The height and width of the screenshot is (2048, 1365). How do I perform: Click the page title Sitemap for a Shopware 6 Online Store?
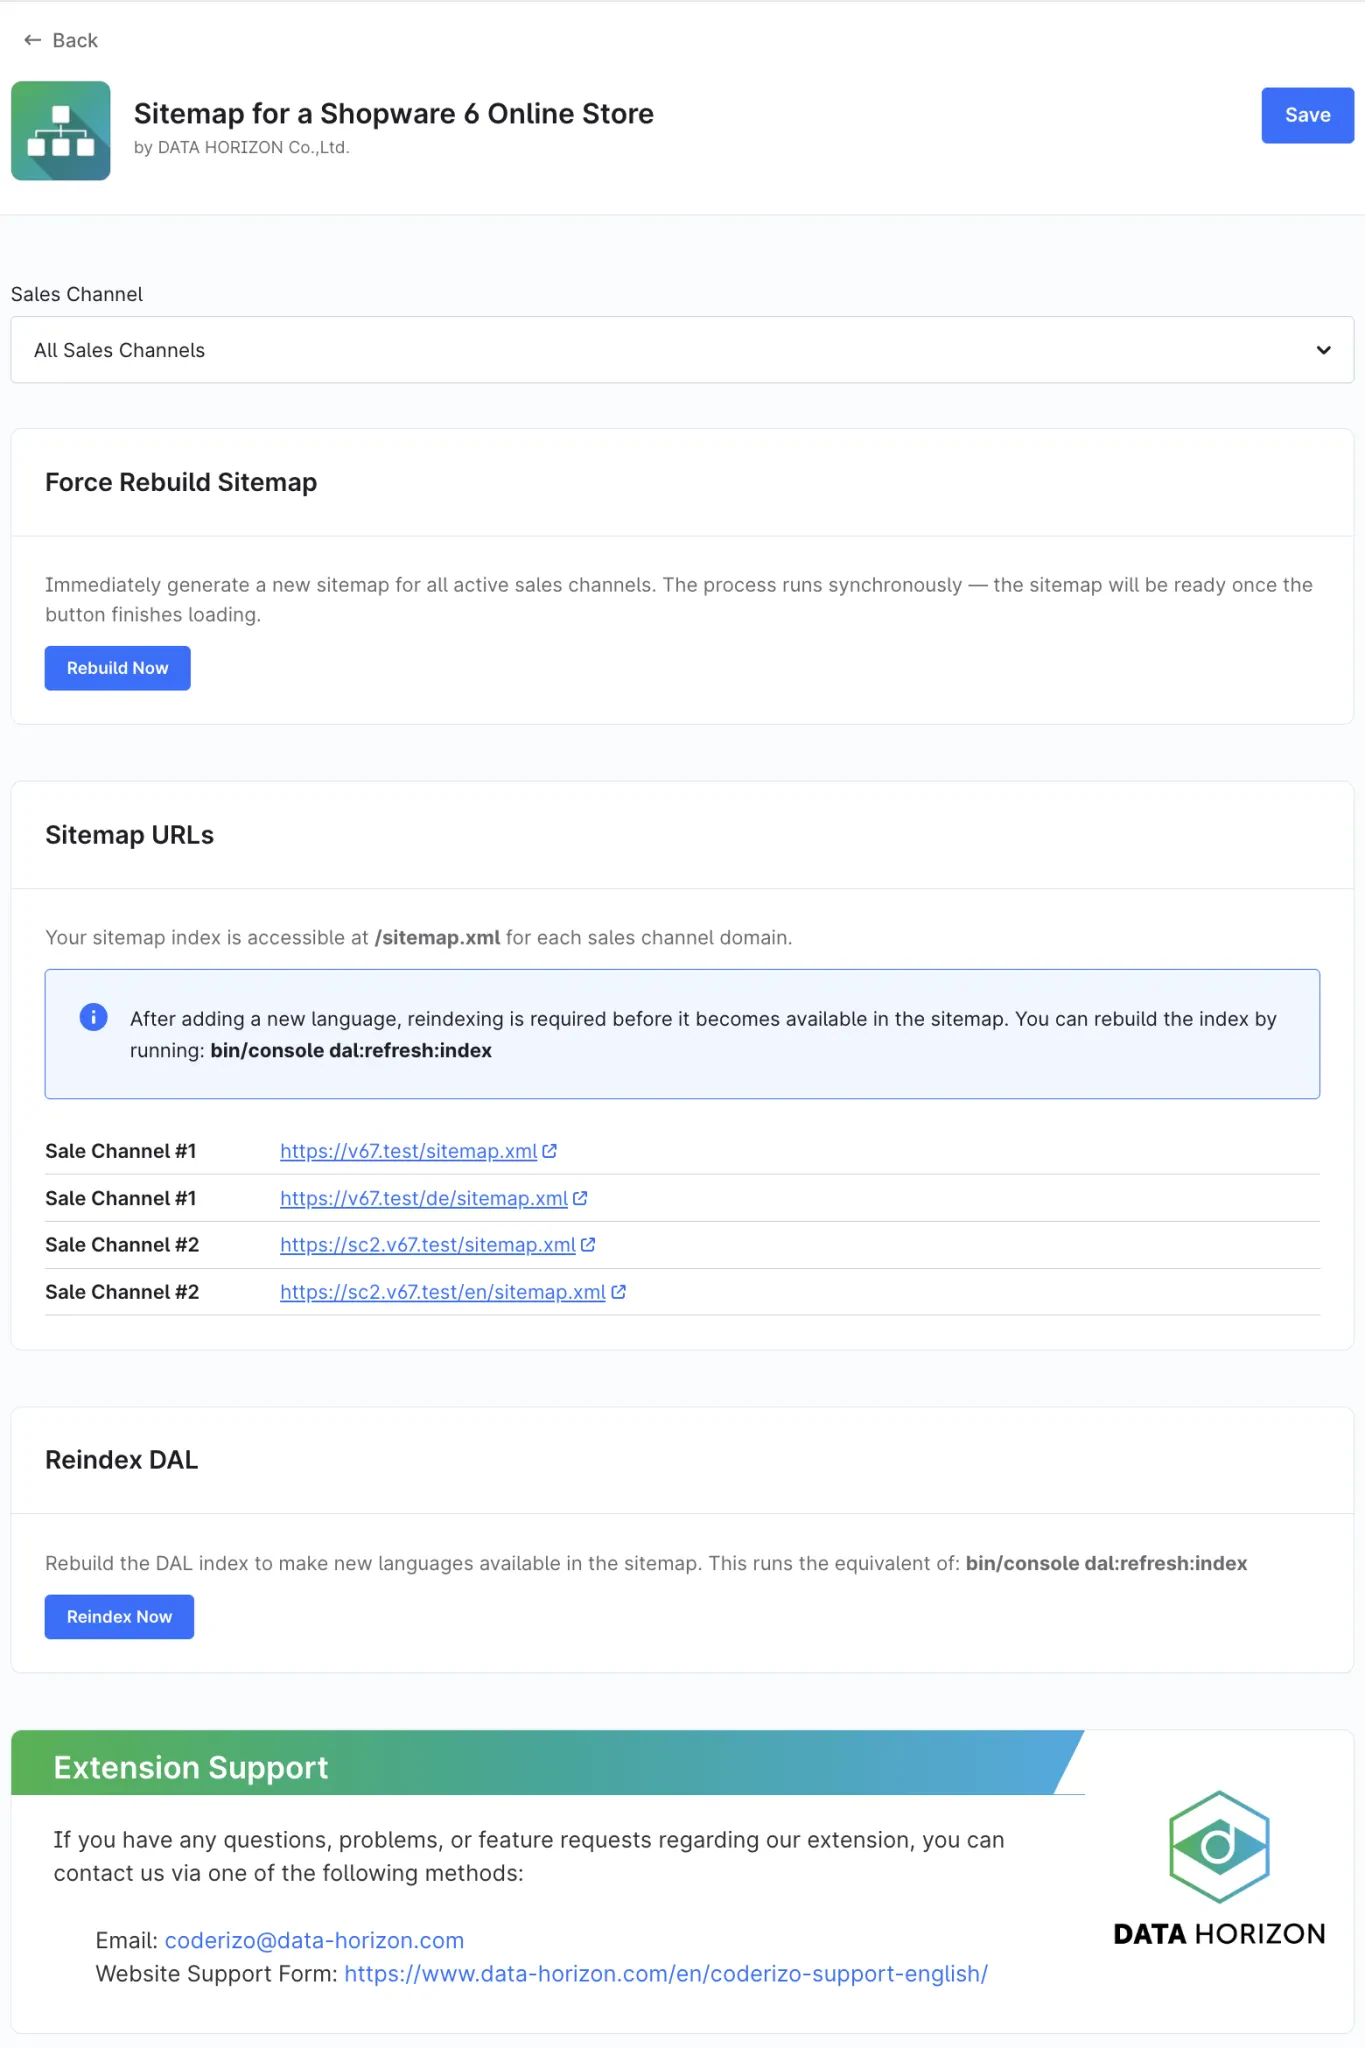394,114
